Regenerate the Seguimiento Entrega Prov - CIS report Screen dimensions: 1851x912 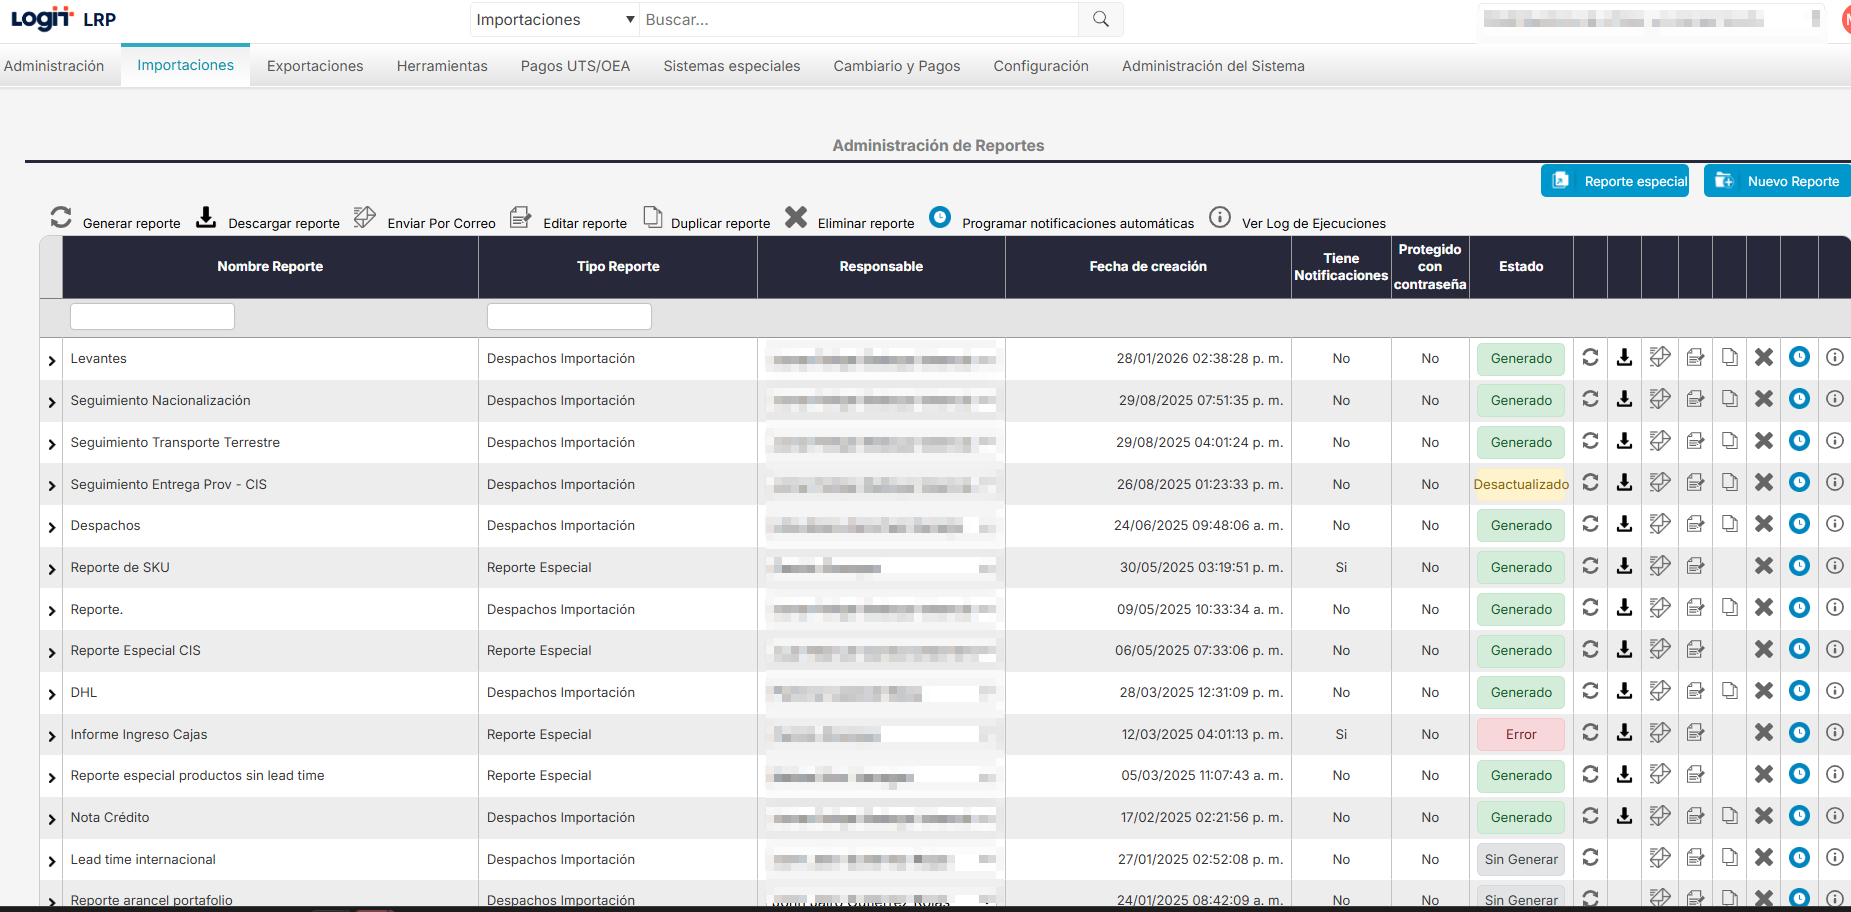pyautogui.click(x=1590, y=483)
